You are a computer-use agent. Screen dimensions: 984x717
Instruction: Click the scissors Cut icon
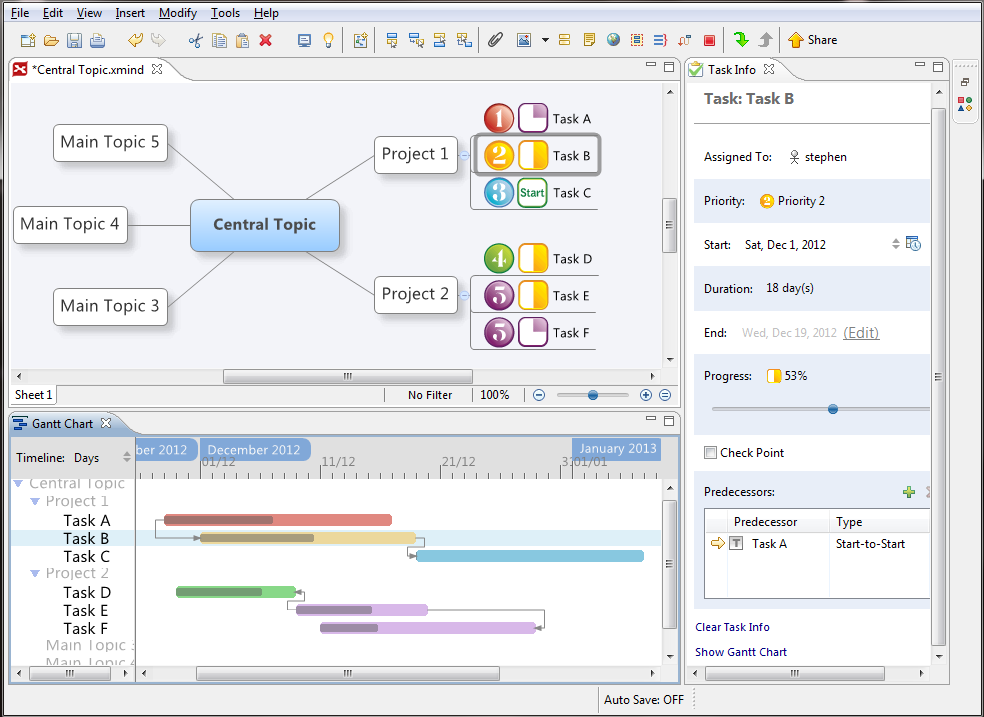[195, 40]
